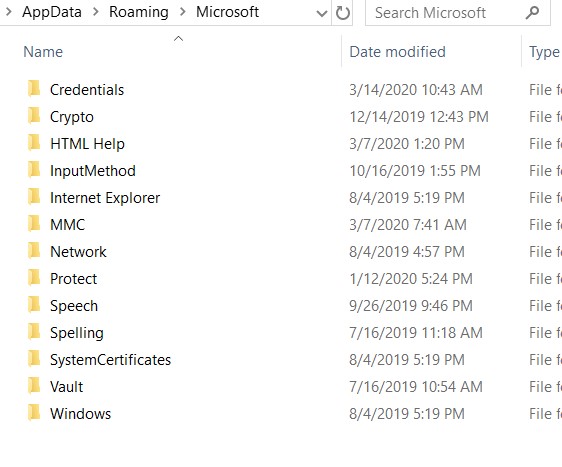The height and width of the screenshot is (467, 562).
Task: Select the Spelling folder name
Action: click(77, 333)
